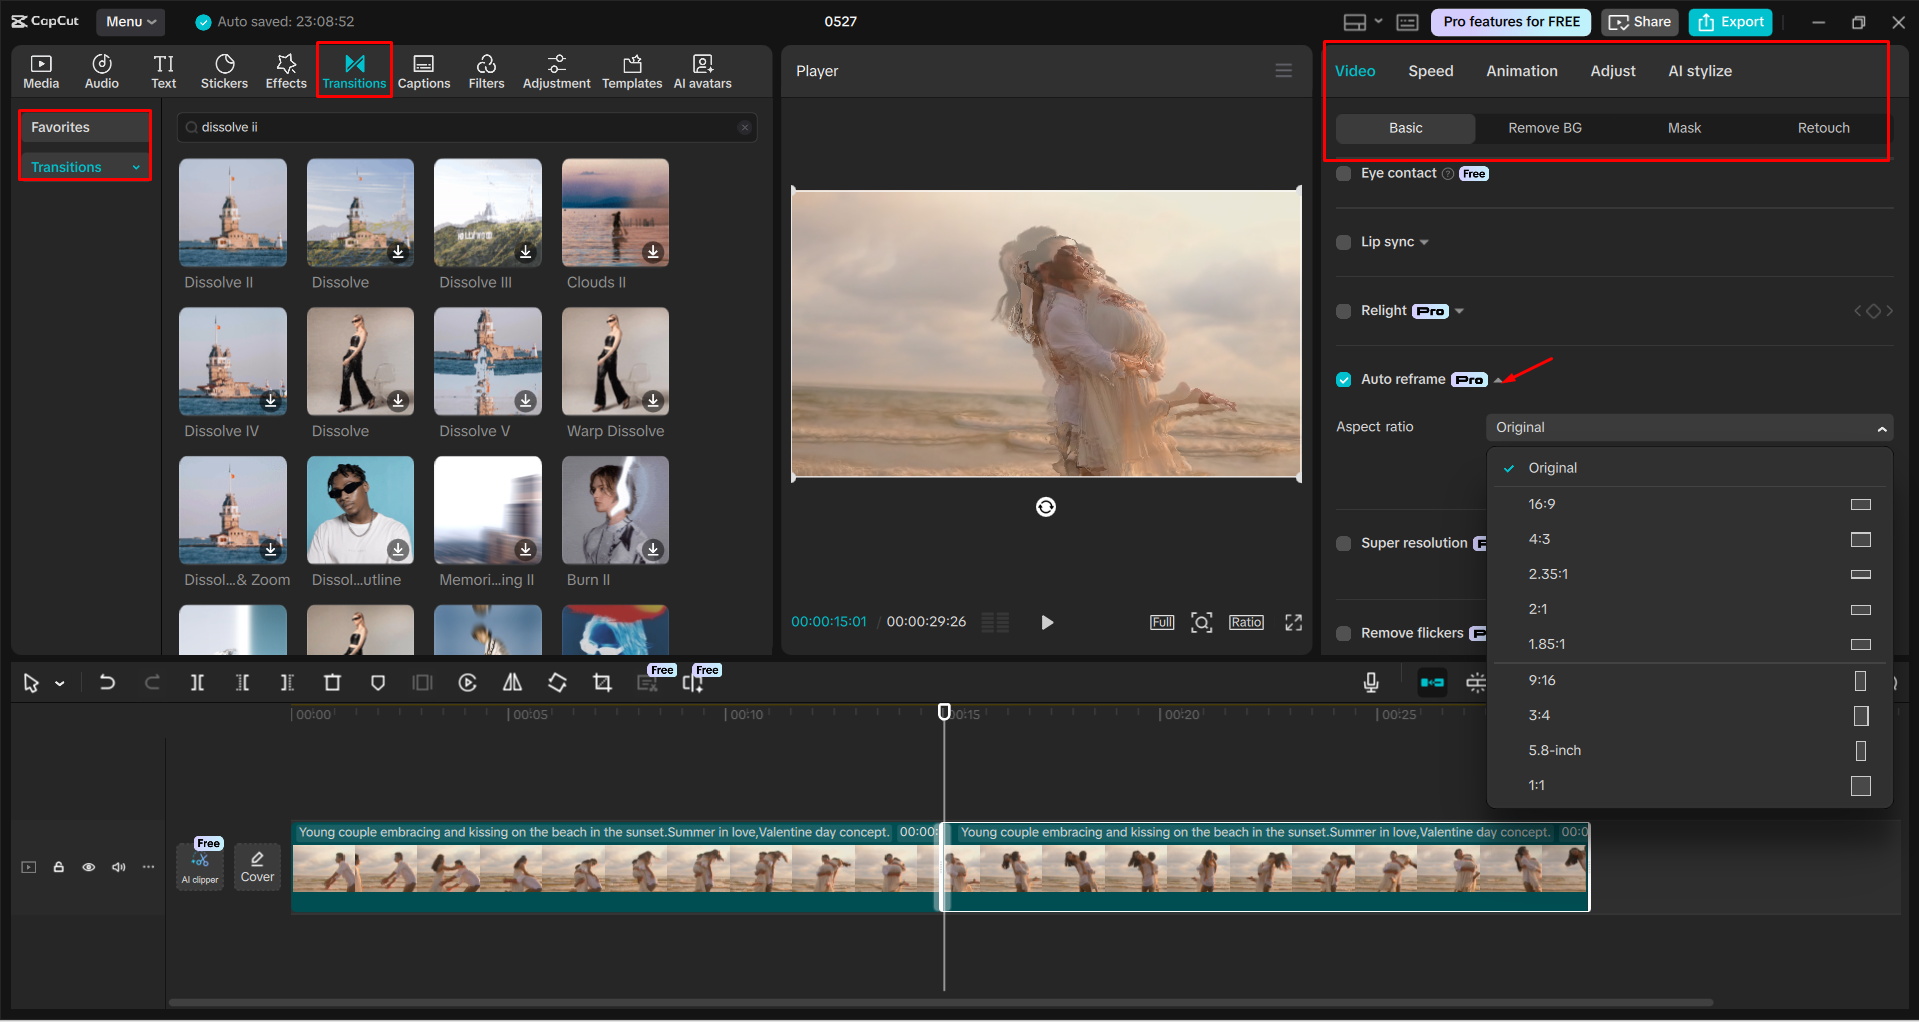Toggle the Relight feature
Image resolution: width=1919 pixels, height=1022 pixels.
(x=1343, y=311)
